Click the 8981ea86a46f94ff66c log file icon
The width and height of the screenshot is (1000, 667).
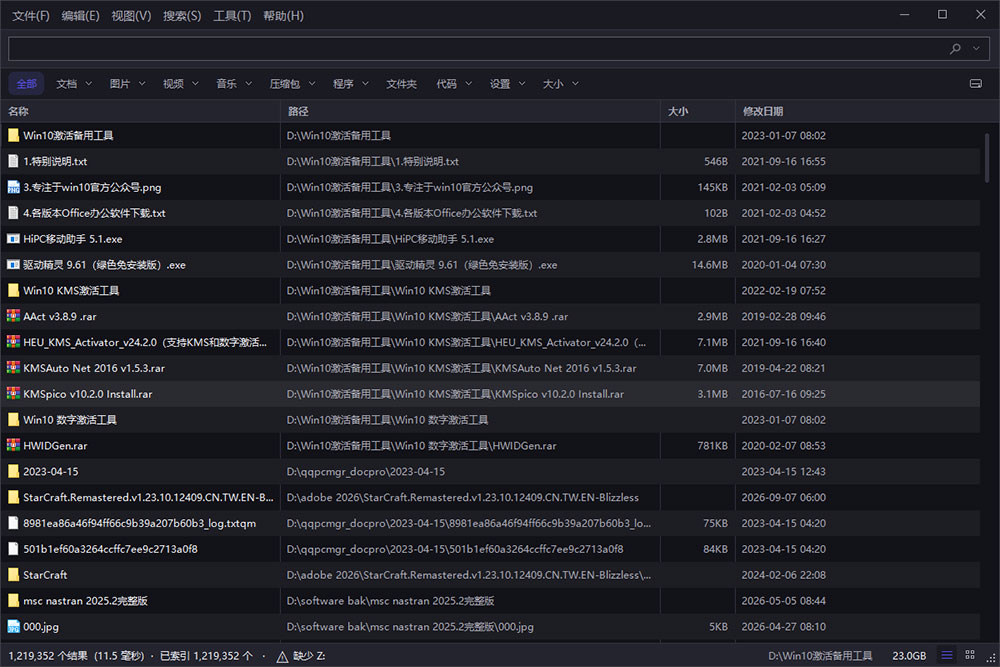(x=13, y=523)
